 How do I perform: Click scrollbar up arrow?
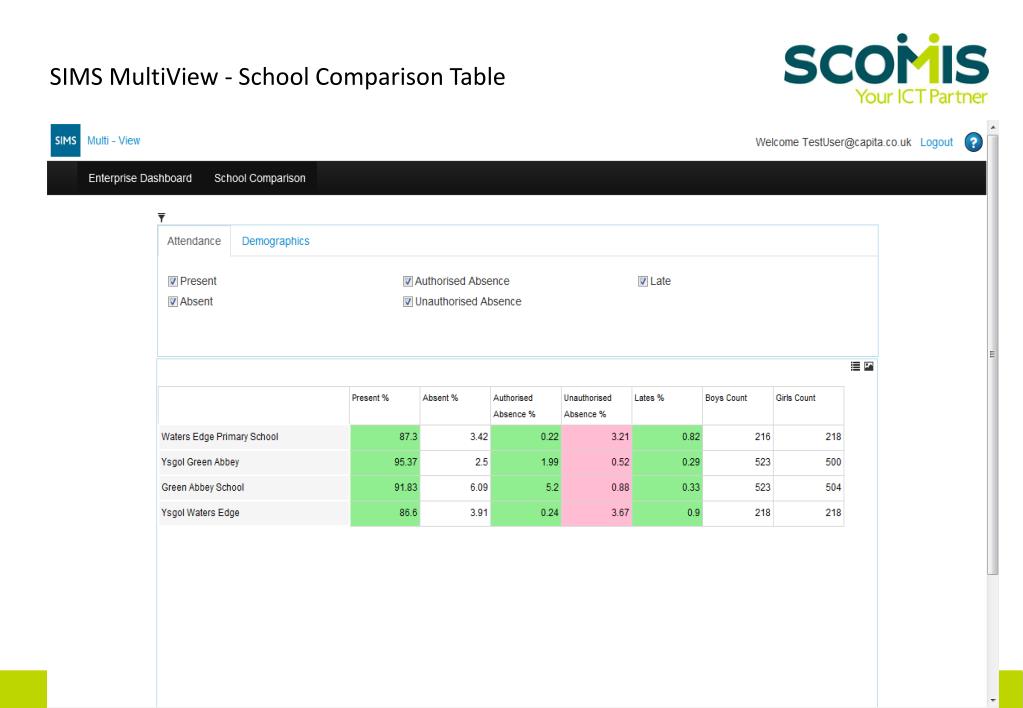(x=993, y=127)
